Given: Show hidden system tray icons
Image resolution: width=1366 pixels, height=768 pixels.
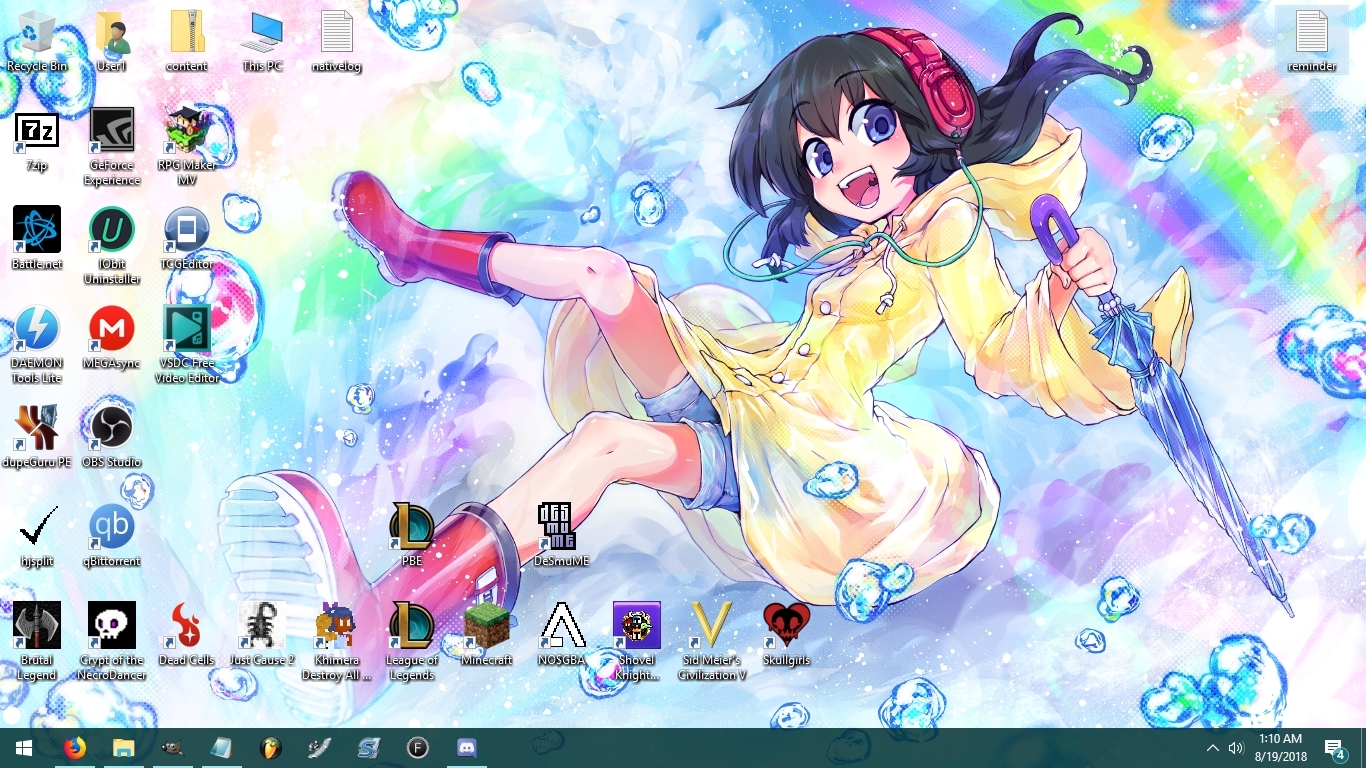Looking at the screenshot, I should [x=1212, y=748].
